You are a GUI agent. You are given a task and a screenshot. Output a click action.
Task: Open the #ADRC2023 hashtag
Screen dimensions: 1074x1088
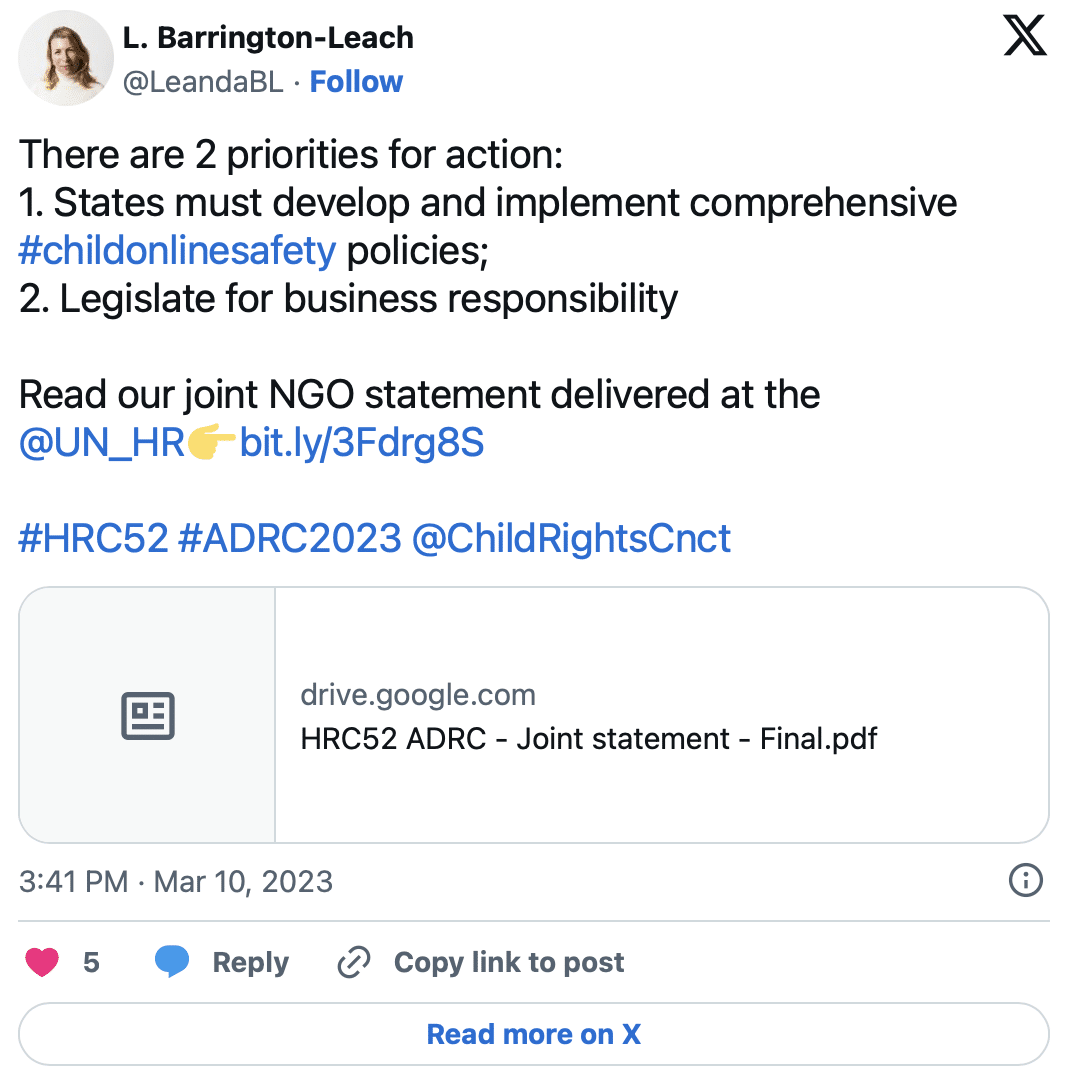pos(290,538)
